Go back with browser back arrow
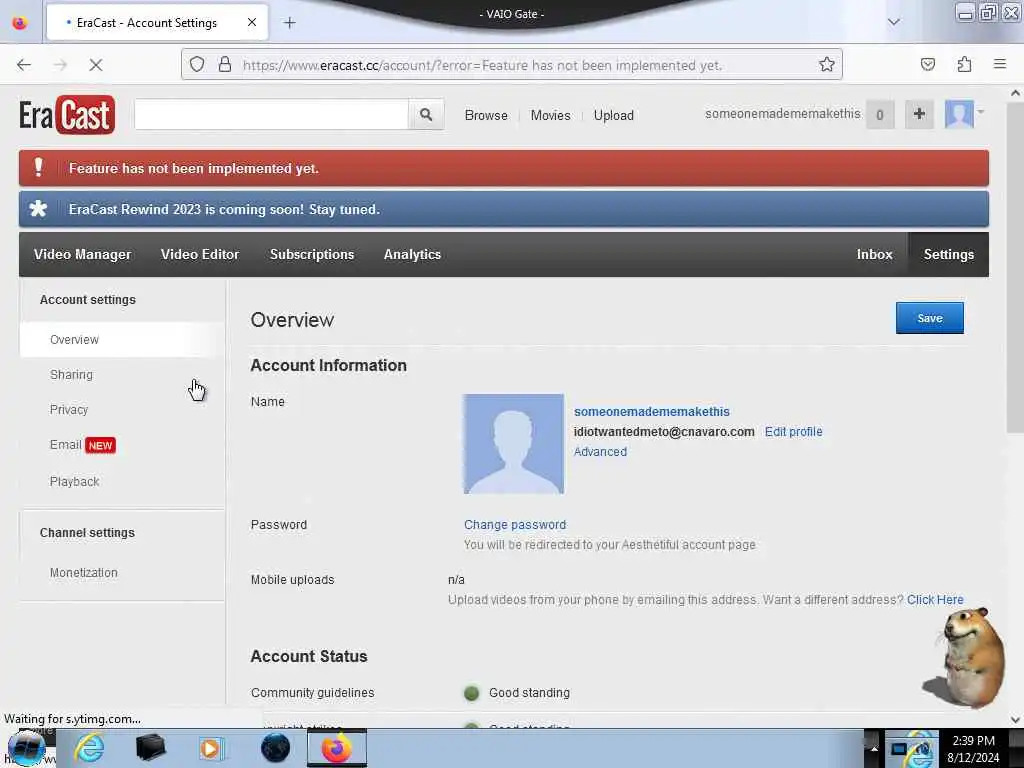The image size is (1024, 768). [24, 65]
